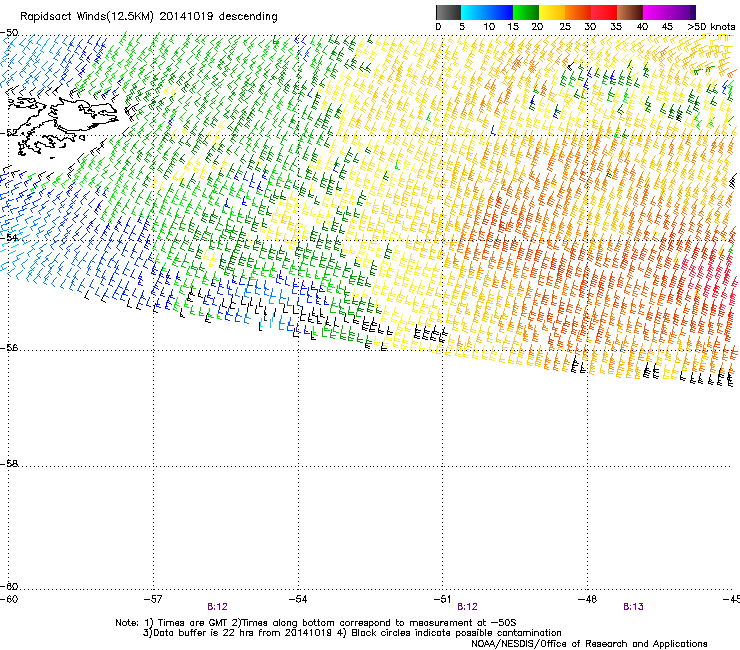This screenshot has height=650, width=740.
Task: Click the '40' label under the color scale
Action: 642,27
